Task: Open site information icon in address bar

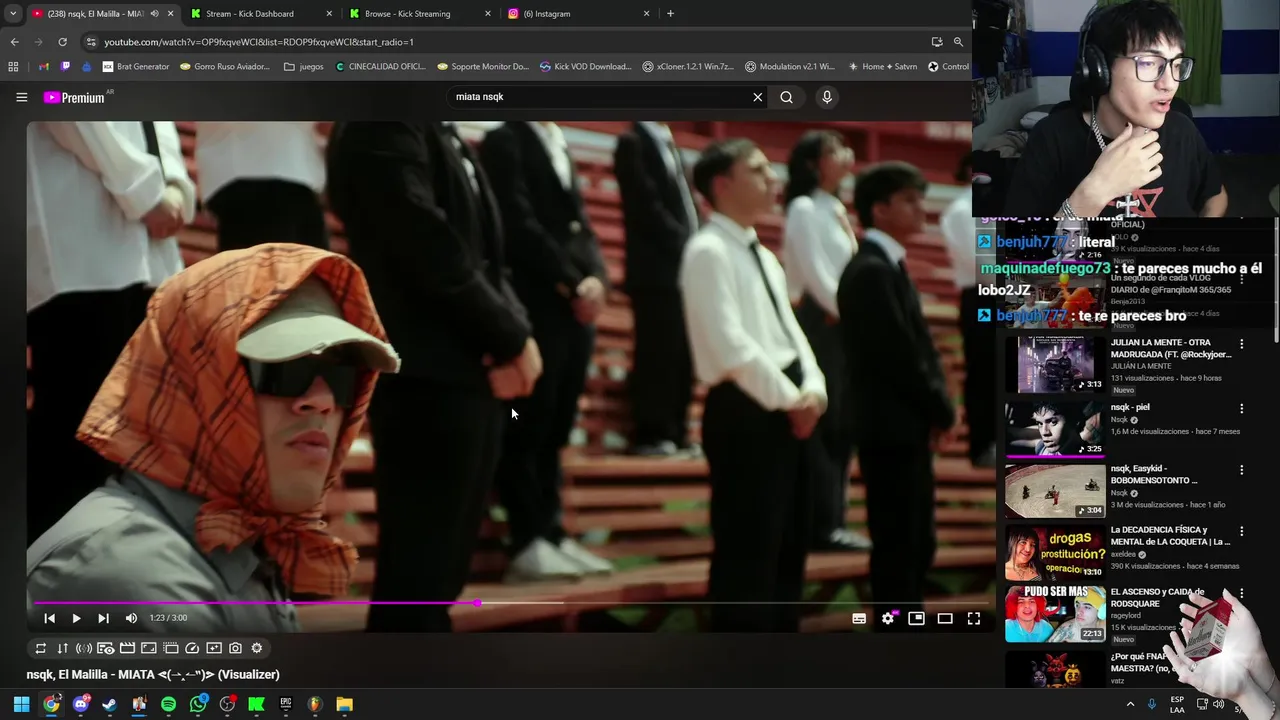Action: 91,42
